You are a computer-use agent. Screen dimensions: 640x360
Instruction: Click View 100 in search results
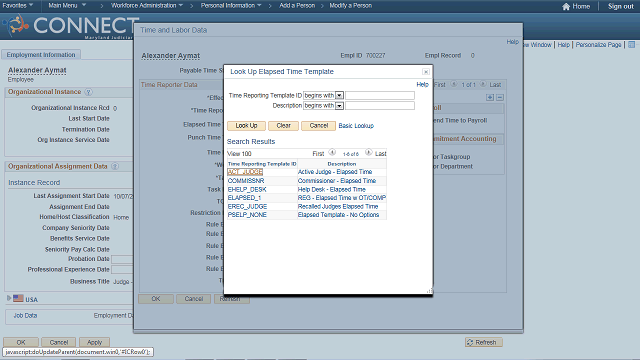pos(239,154)
